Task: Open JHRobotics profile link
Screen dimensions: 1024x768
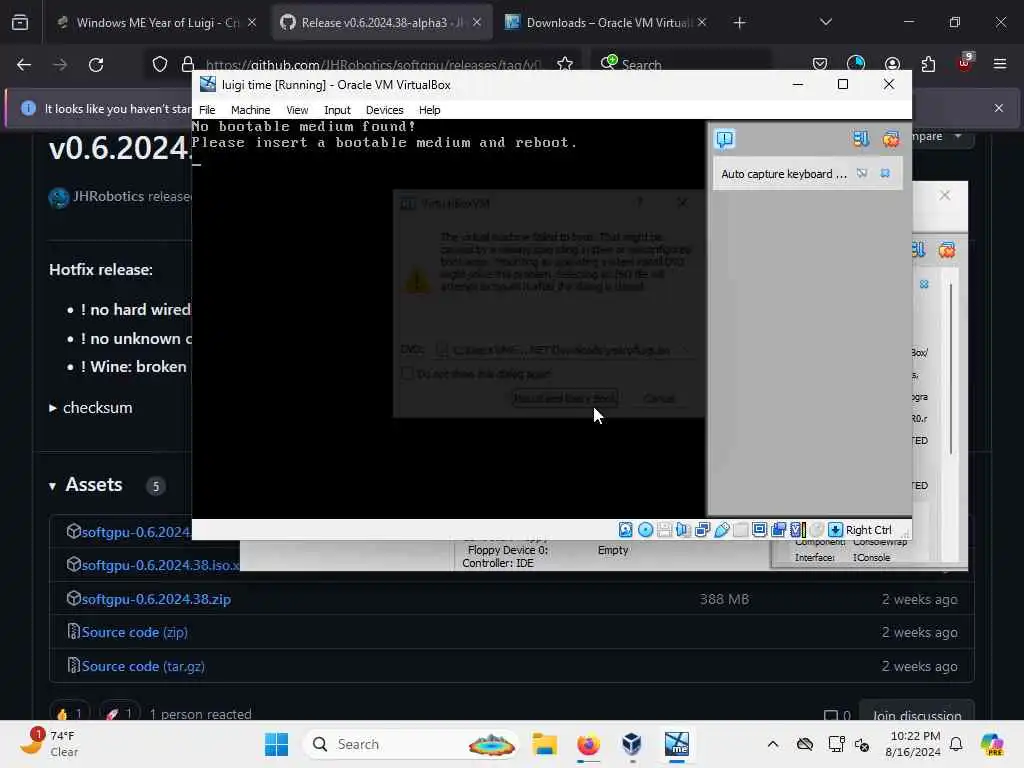Action: click(108, 197)
